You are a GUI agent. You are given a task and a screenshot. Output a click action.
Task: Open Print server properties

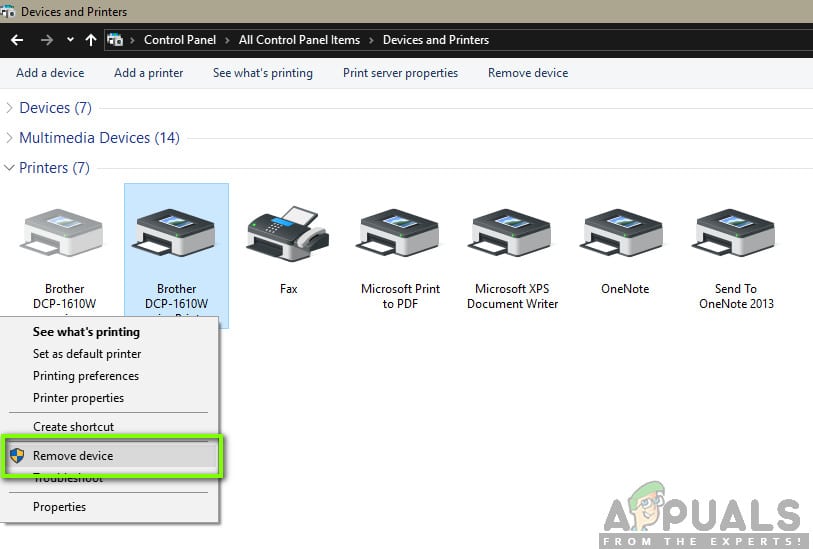(x=400, y=73)
